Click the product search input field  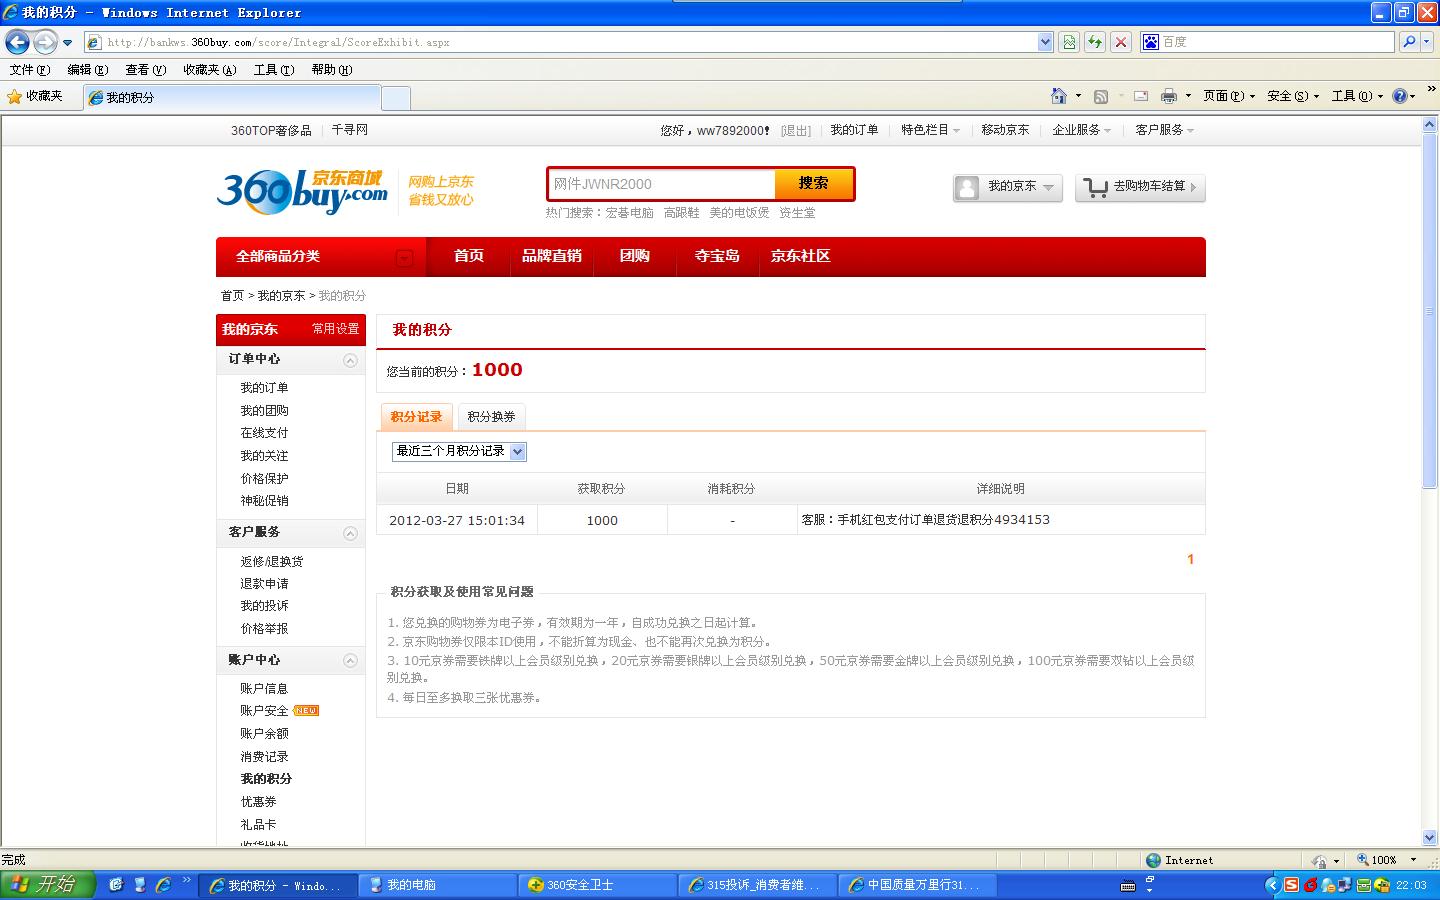[x=661, y=184]
